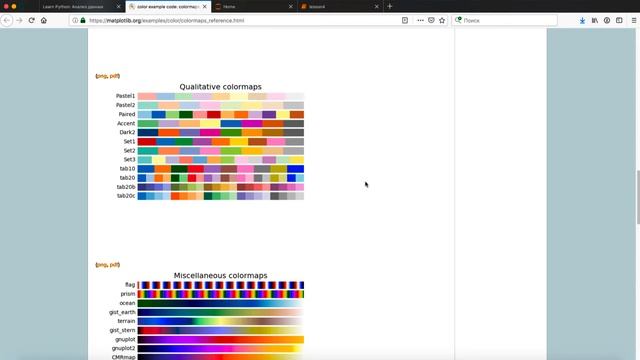Click the account icon in toolbar
The width and height of the screenshot is (640, 360).
click(x=607, y=20)
